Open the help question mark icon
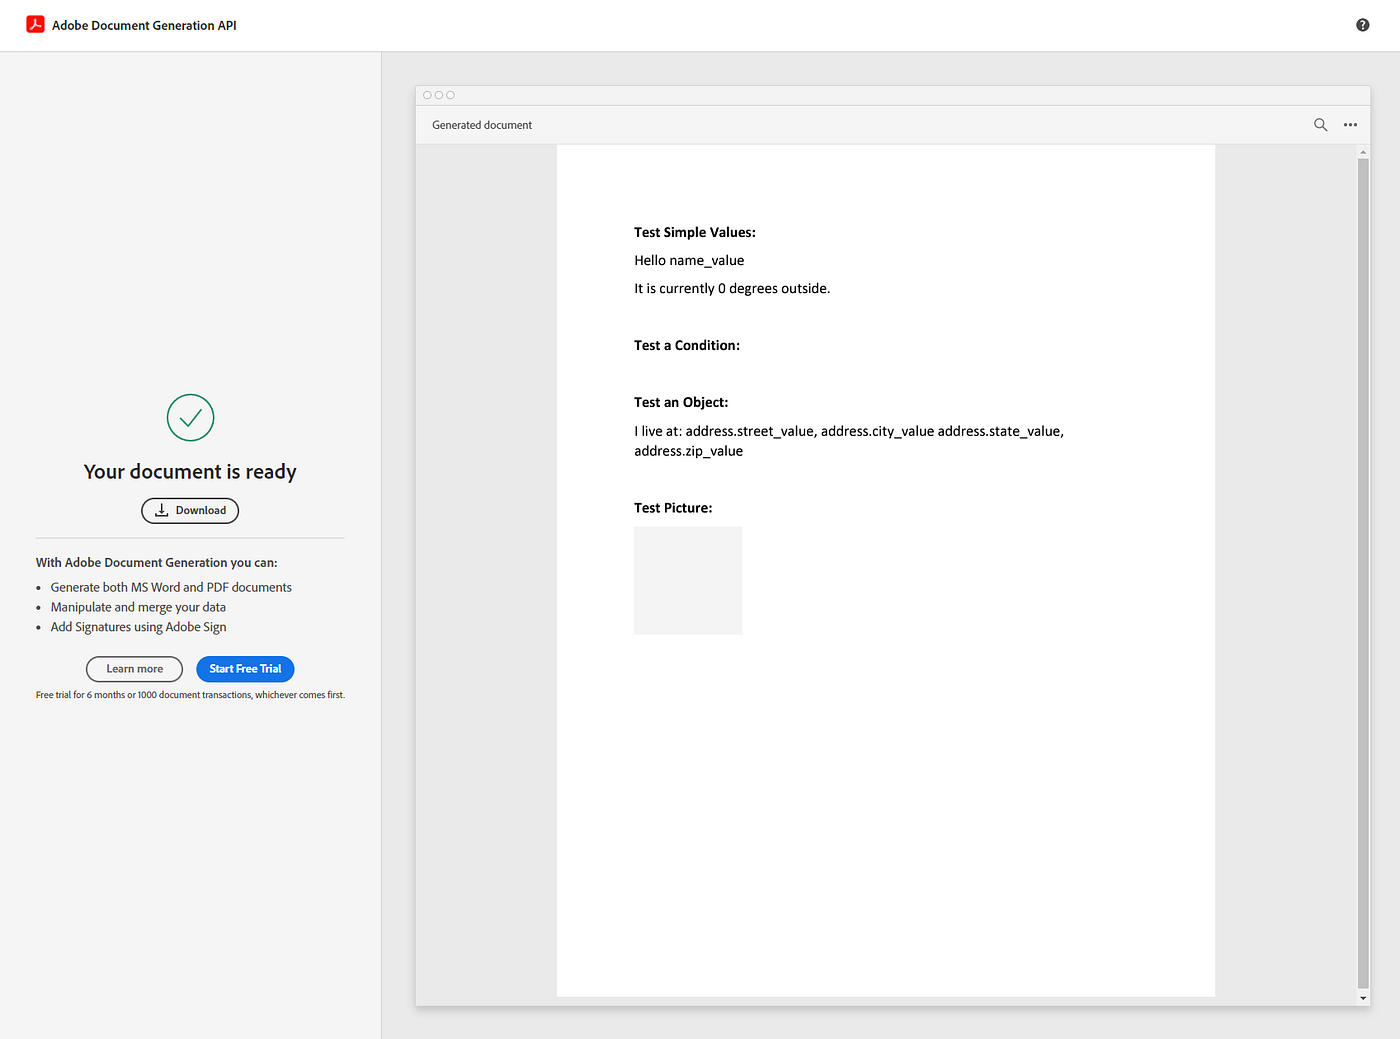 (1362, 24)
